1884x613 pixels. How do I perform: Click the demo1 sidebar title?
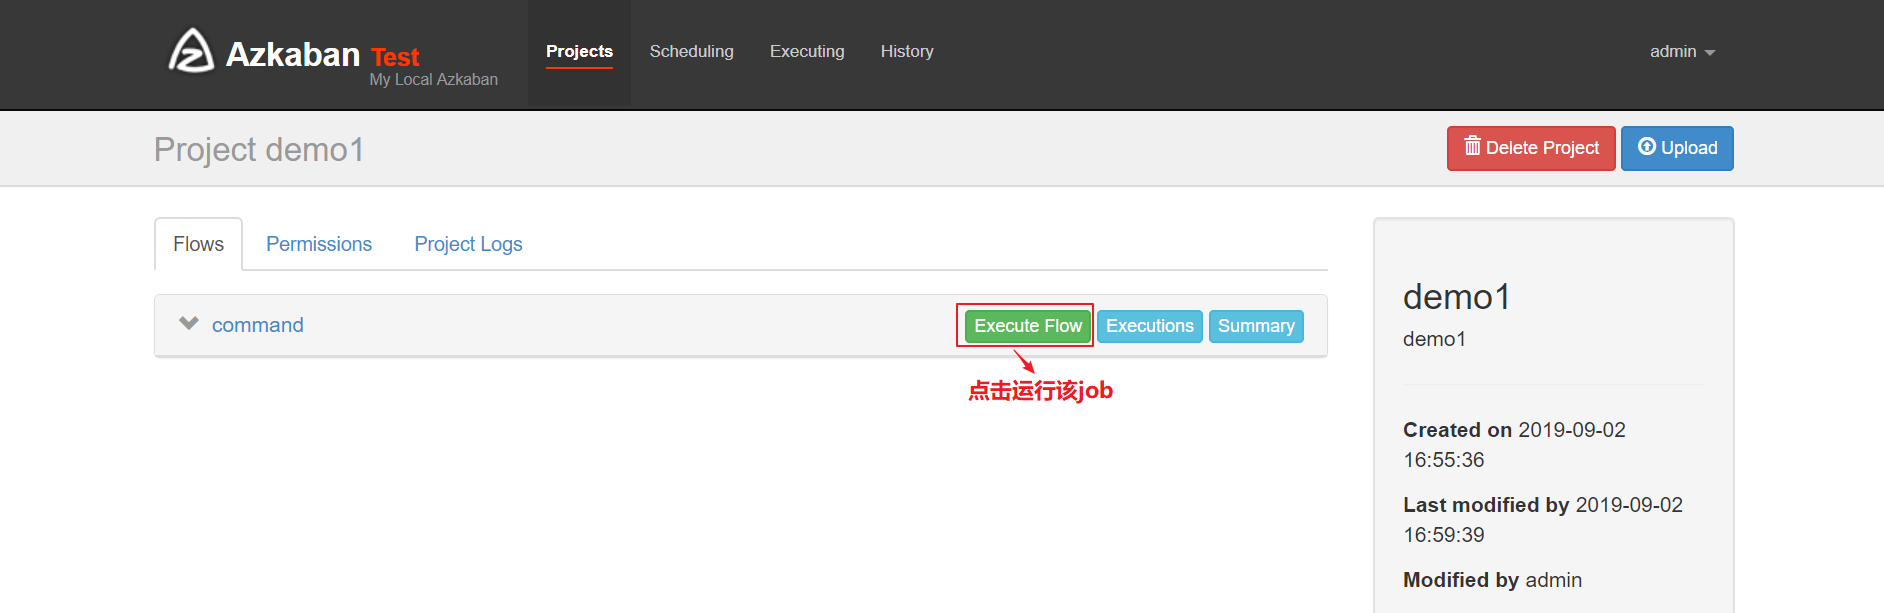pyautogui.click(x=1456, y=297)
